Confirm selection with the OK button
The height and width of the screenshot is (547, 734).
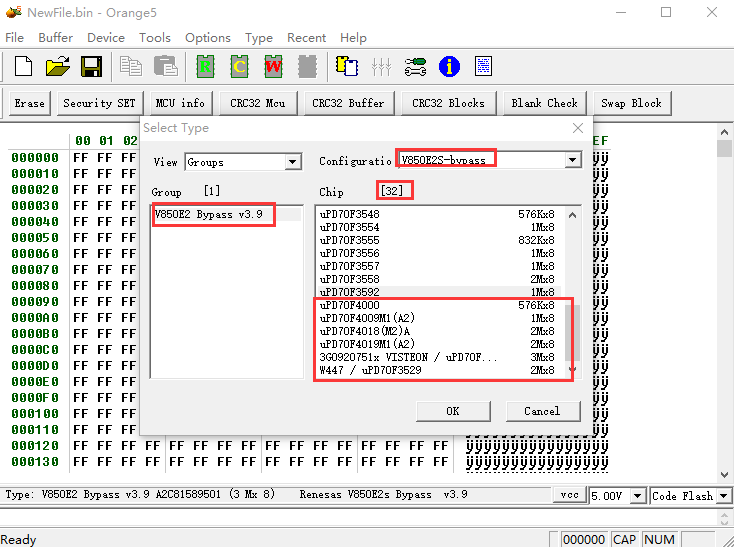453,411
